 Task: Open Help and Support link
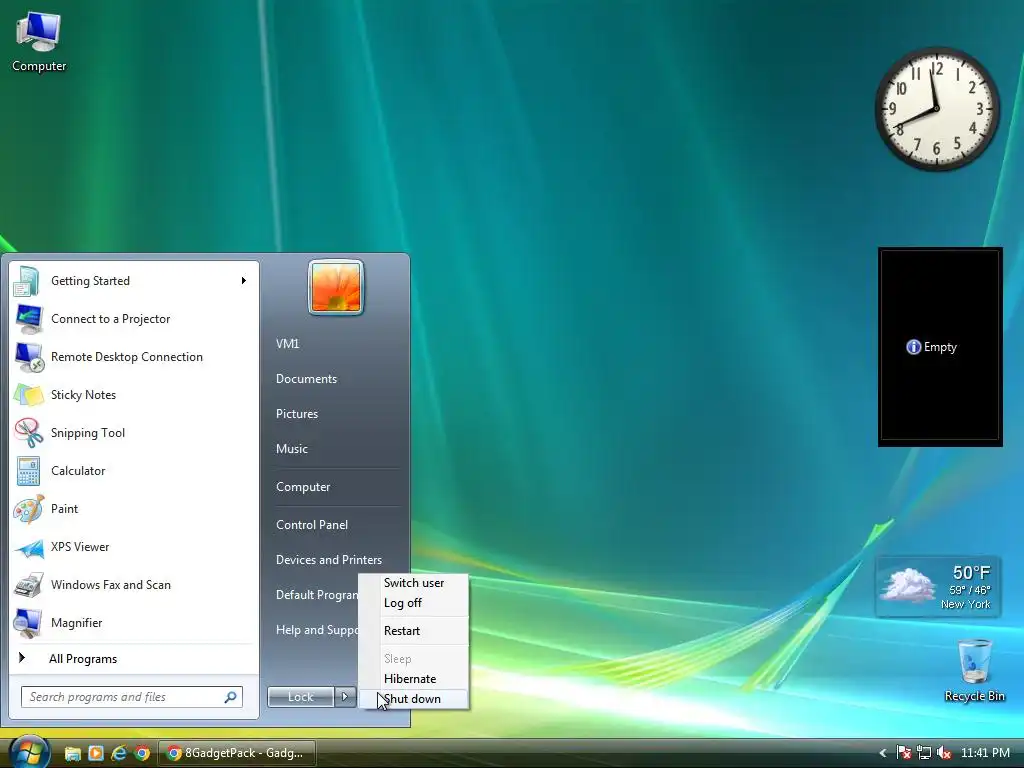pyautogui.click(x=316, y=630)
